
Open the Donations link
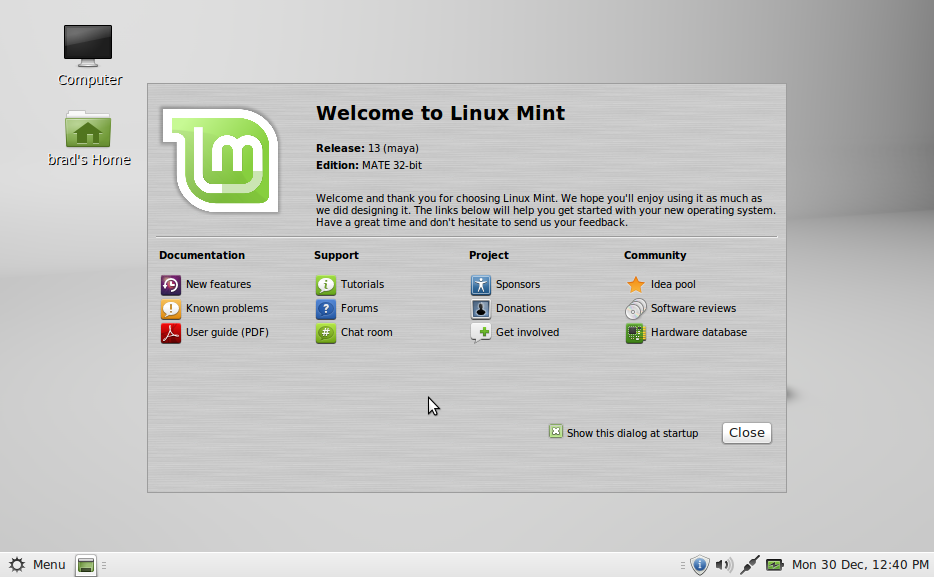(521, 308)
